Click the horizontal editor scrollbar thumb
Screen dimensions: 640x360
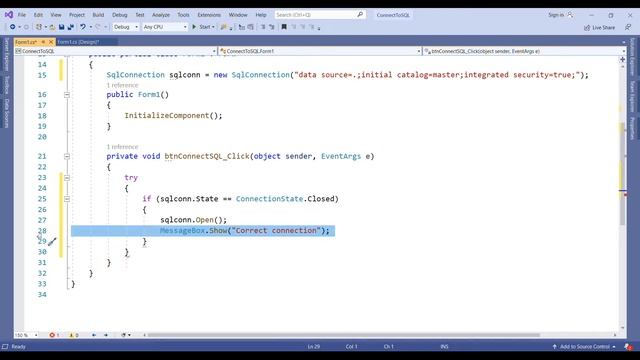344,335
